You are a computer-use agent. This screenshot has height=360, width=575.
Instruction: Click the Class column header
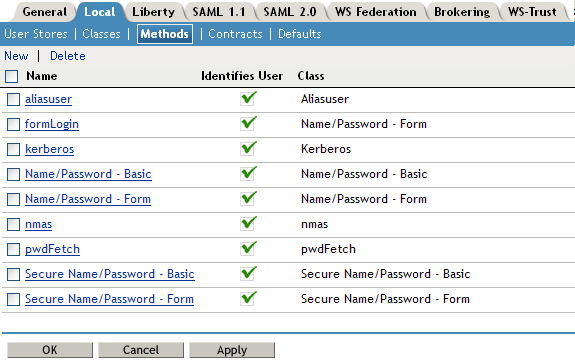[311, 76]
